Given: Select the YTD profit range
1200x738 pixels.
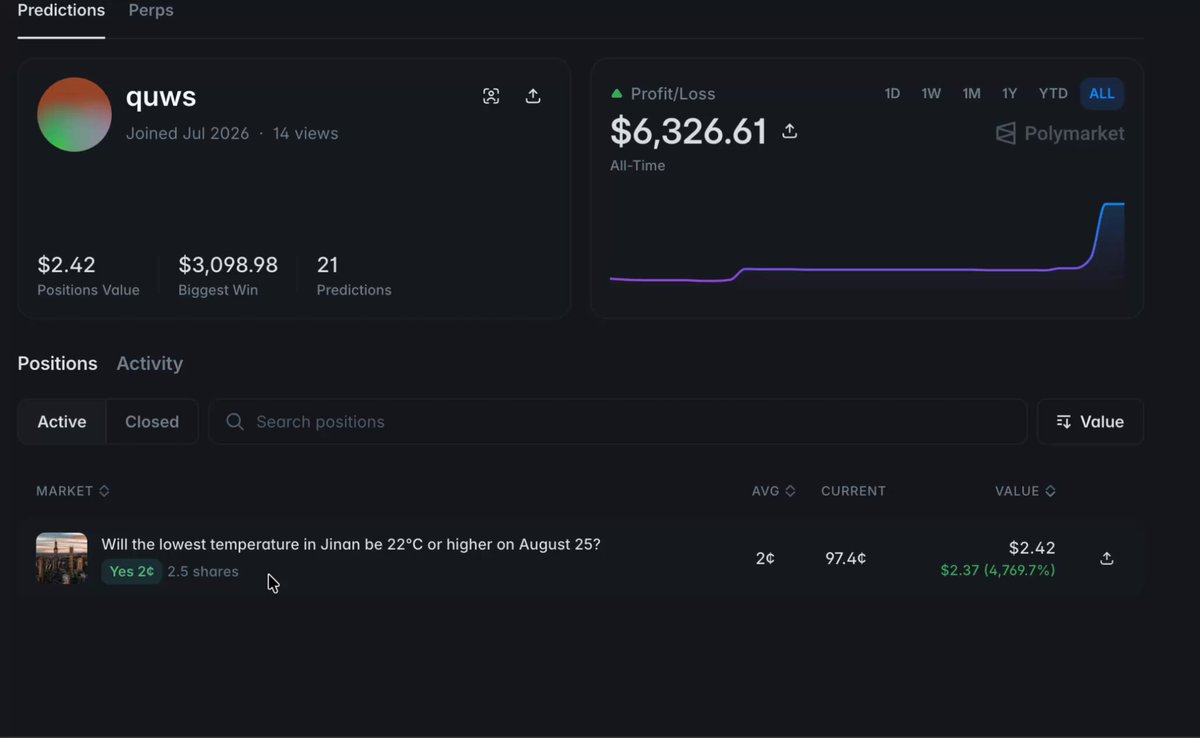Looking at the screenshot, I should [x=1053, y=94].
